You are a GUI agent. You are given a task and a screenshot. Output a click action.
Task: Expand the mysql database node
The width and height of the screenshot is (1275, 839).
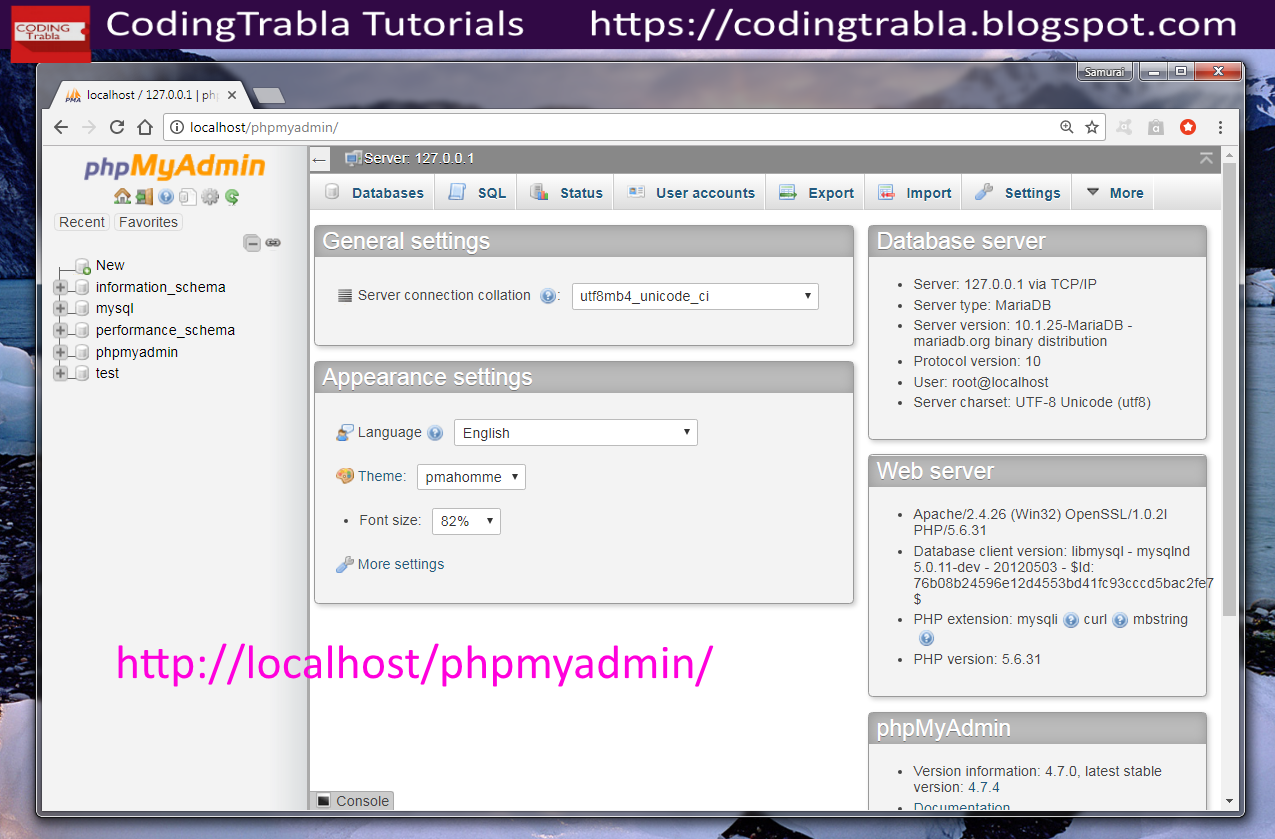(60, 309)
